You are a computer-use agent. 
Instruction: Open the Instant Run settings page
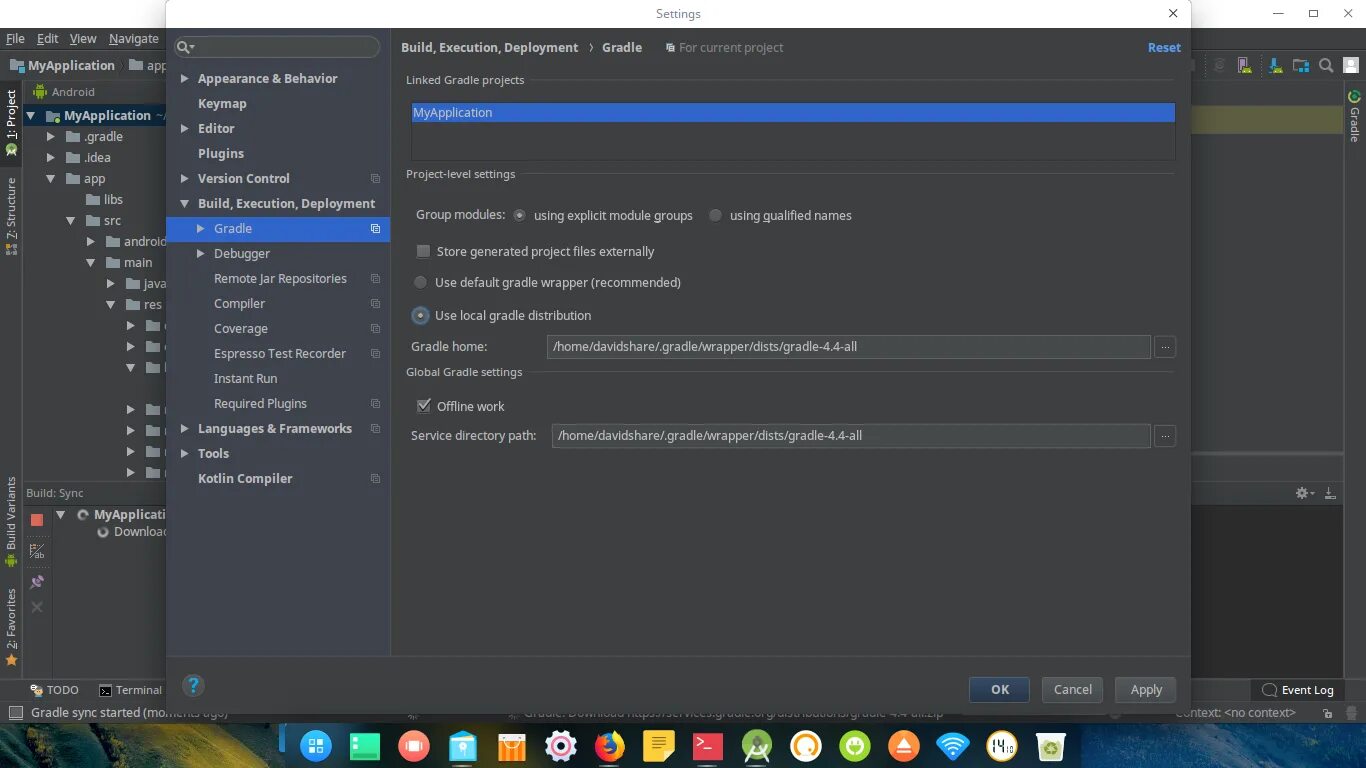(x=245, y=378)
